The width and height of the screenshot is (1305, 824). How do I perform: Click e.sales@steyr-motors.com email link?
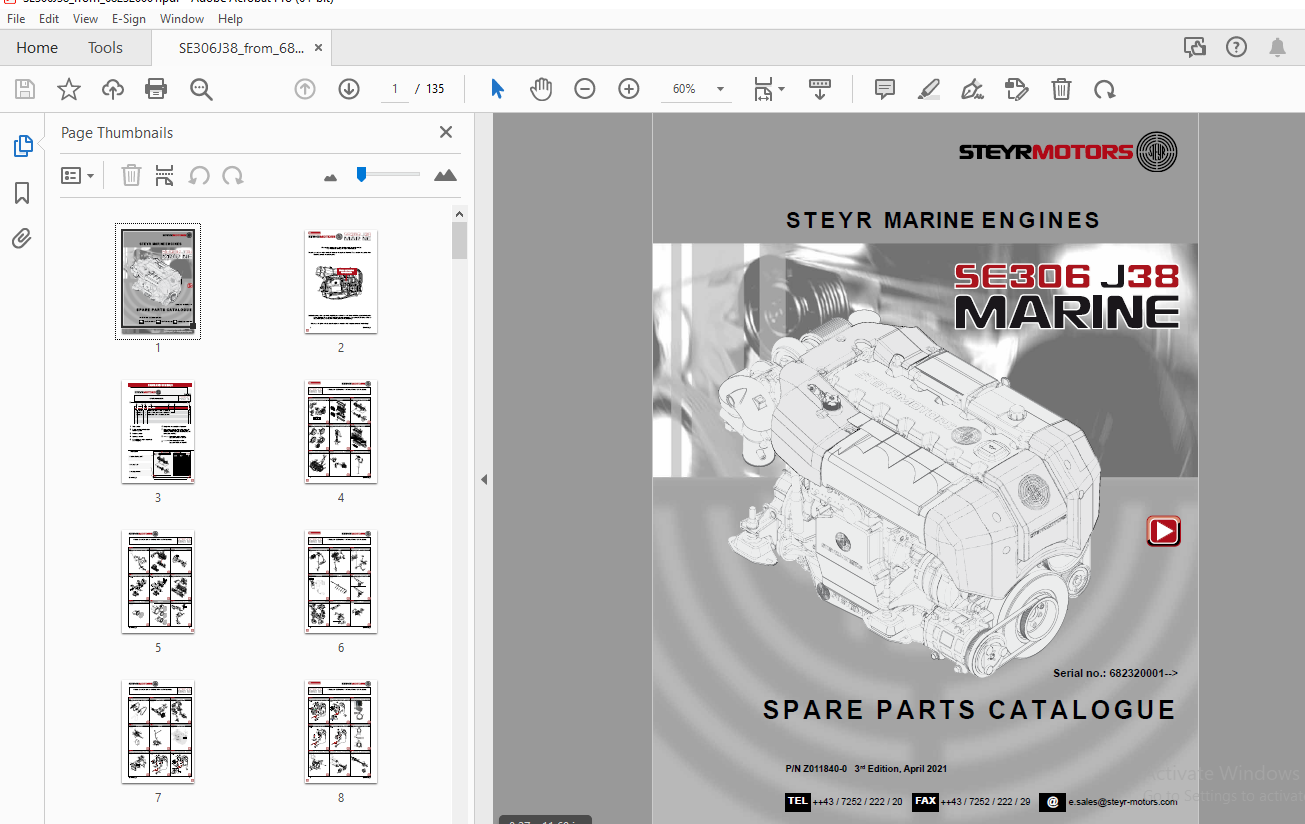[x=1123, y=801]
